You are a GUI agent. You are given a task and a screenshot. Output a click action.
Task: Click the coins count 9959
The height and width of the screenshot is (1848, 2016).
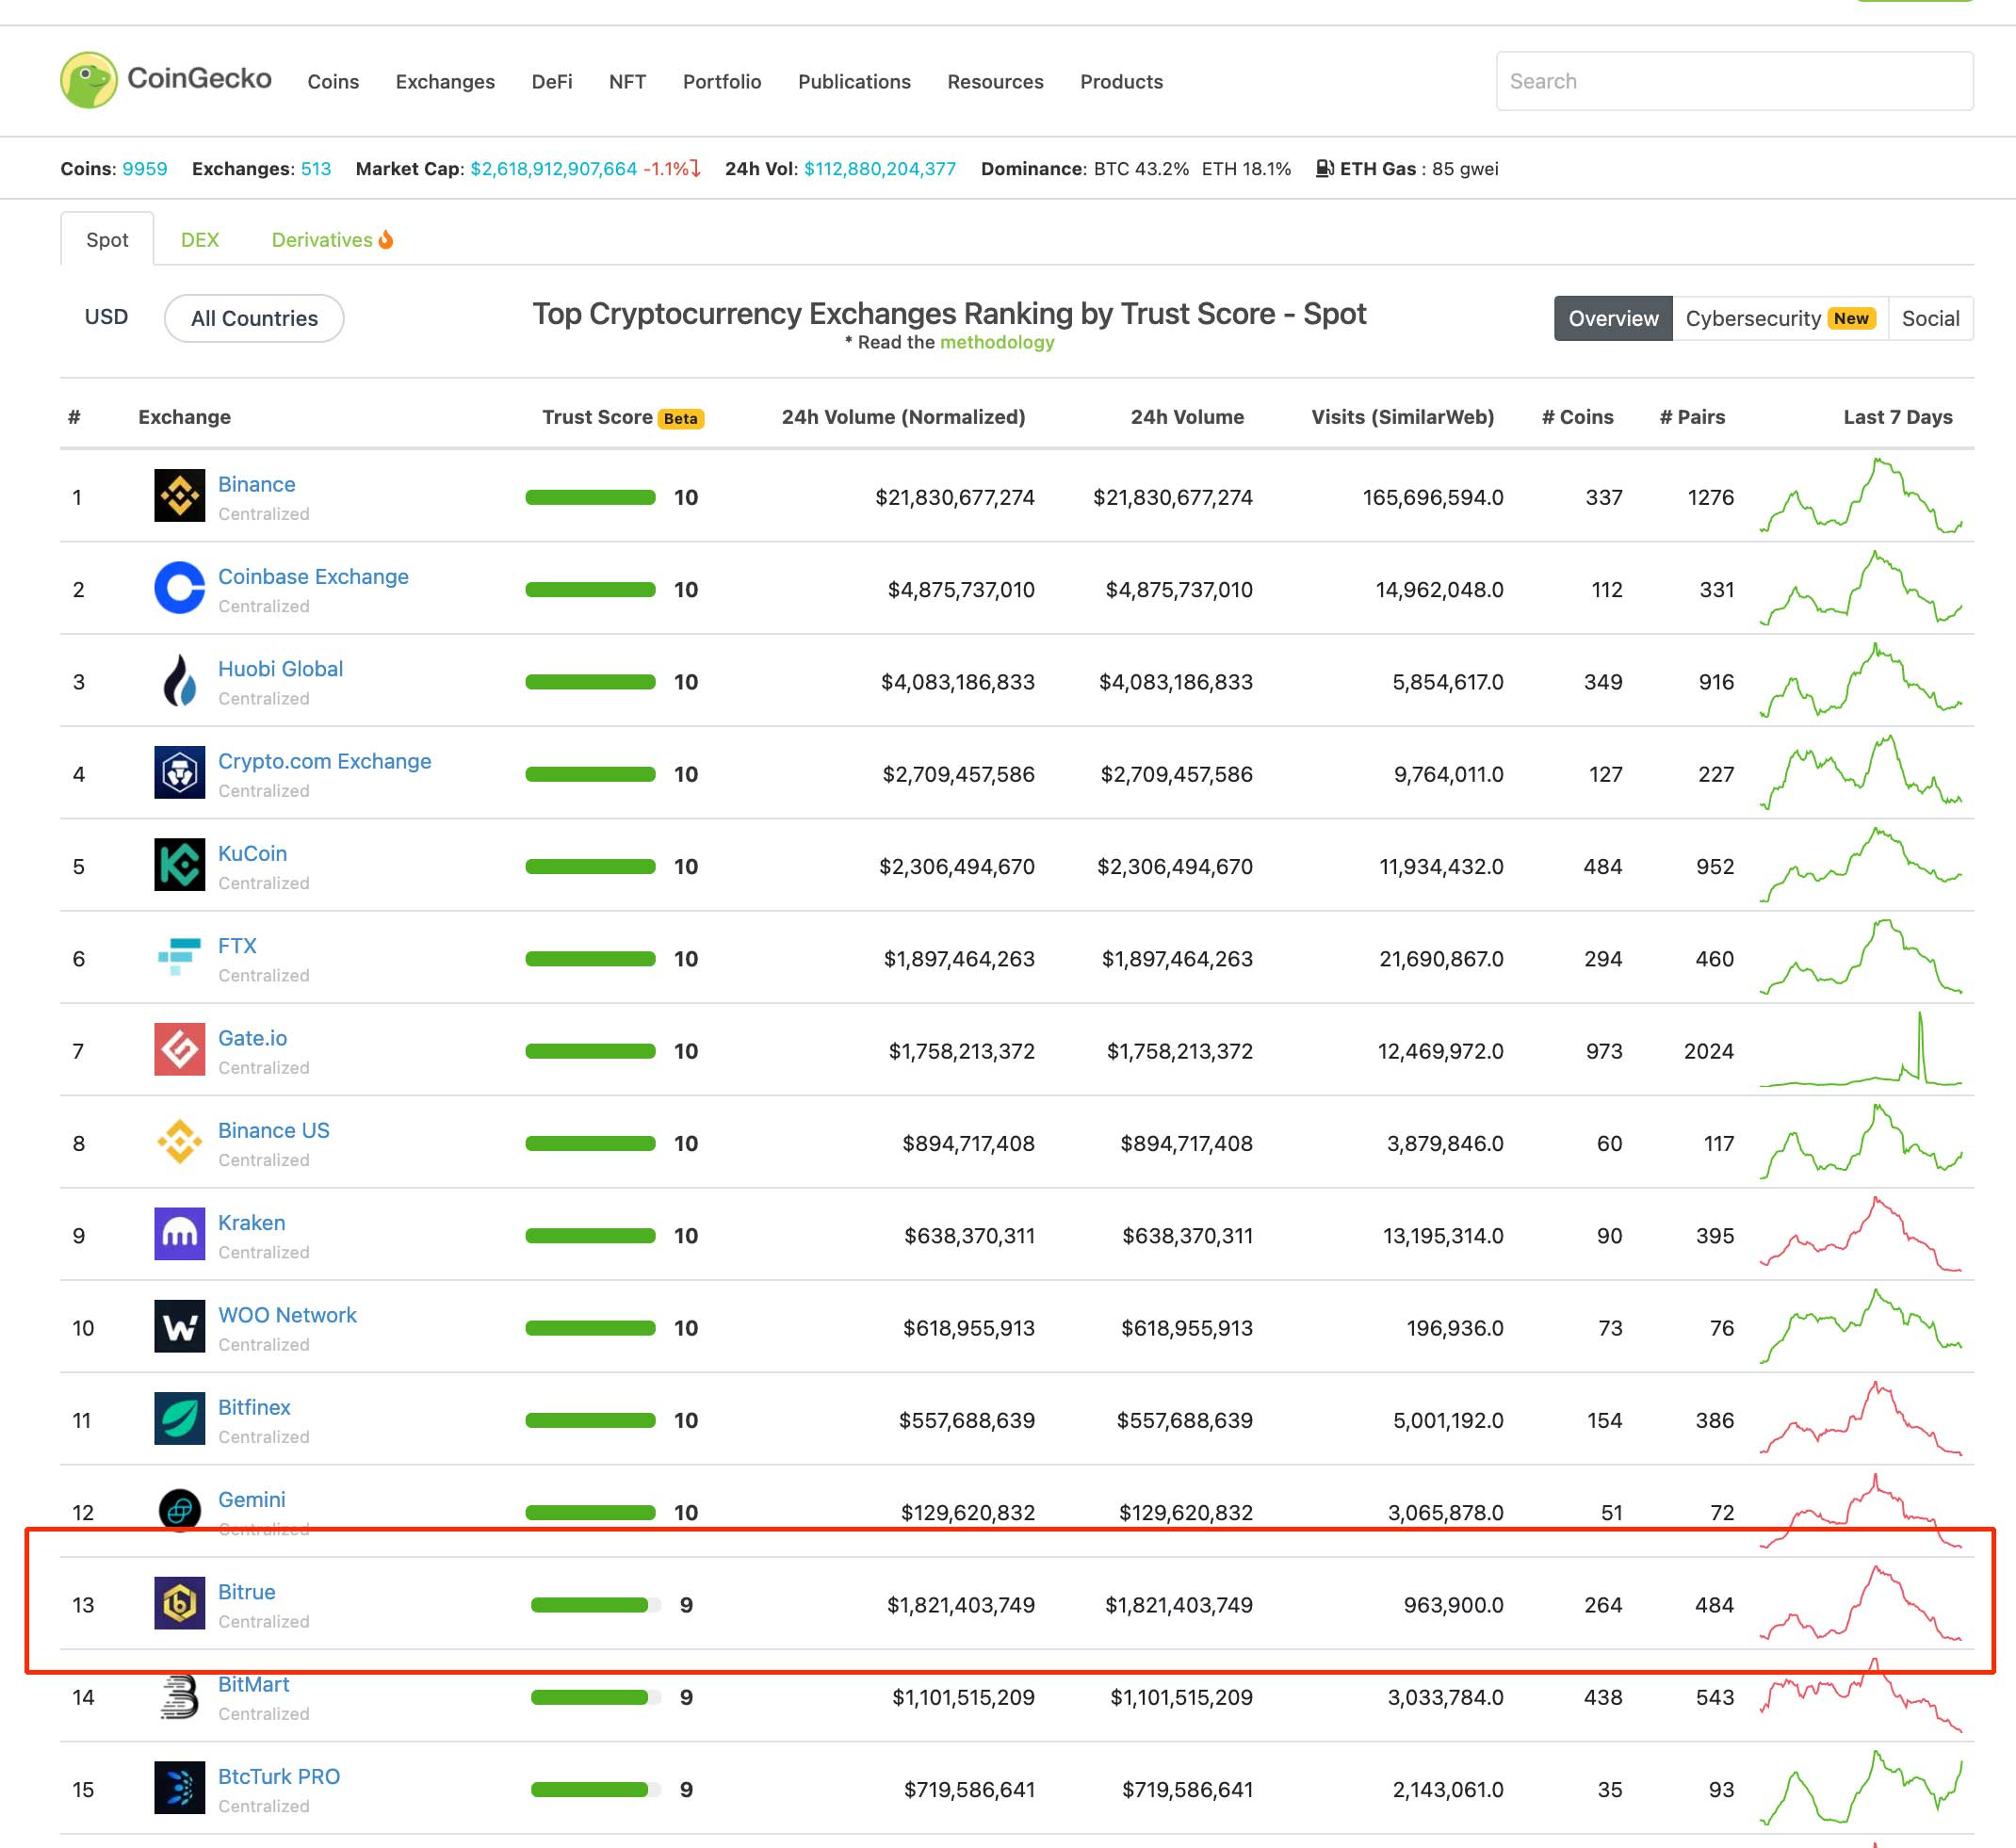(145, 168)
